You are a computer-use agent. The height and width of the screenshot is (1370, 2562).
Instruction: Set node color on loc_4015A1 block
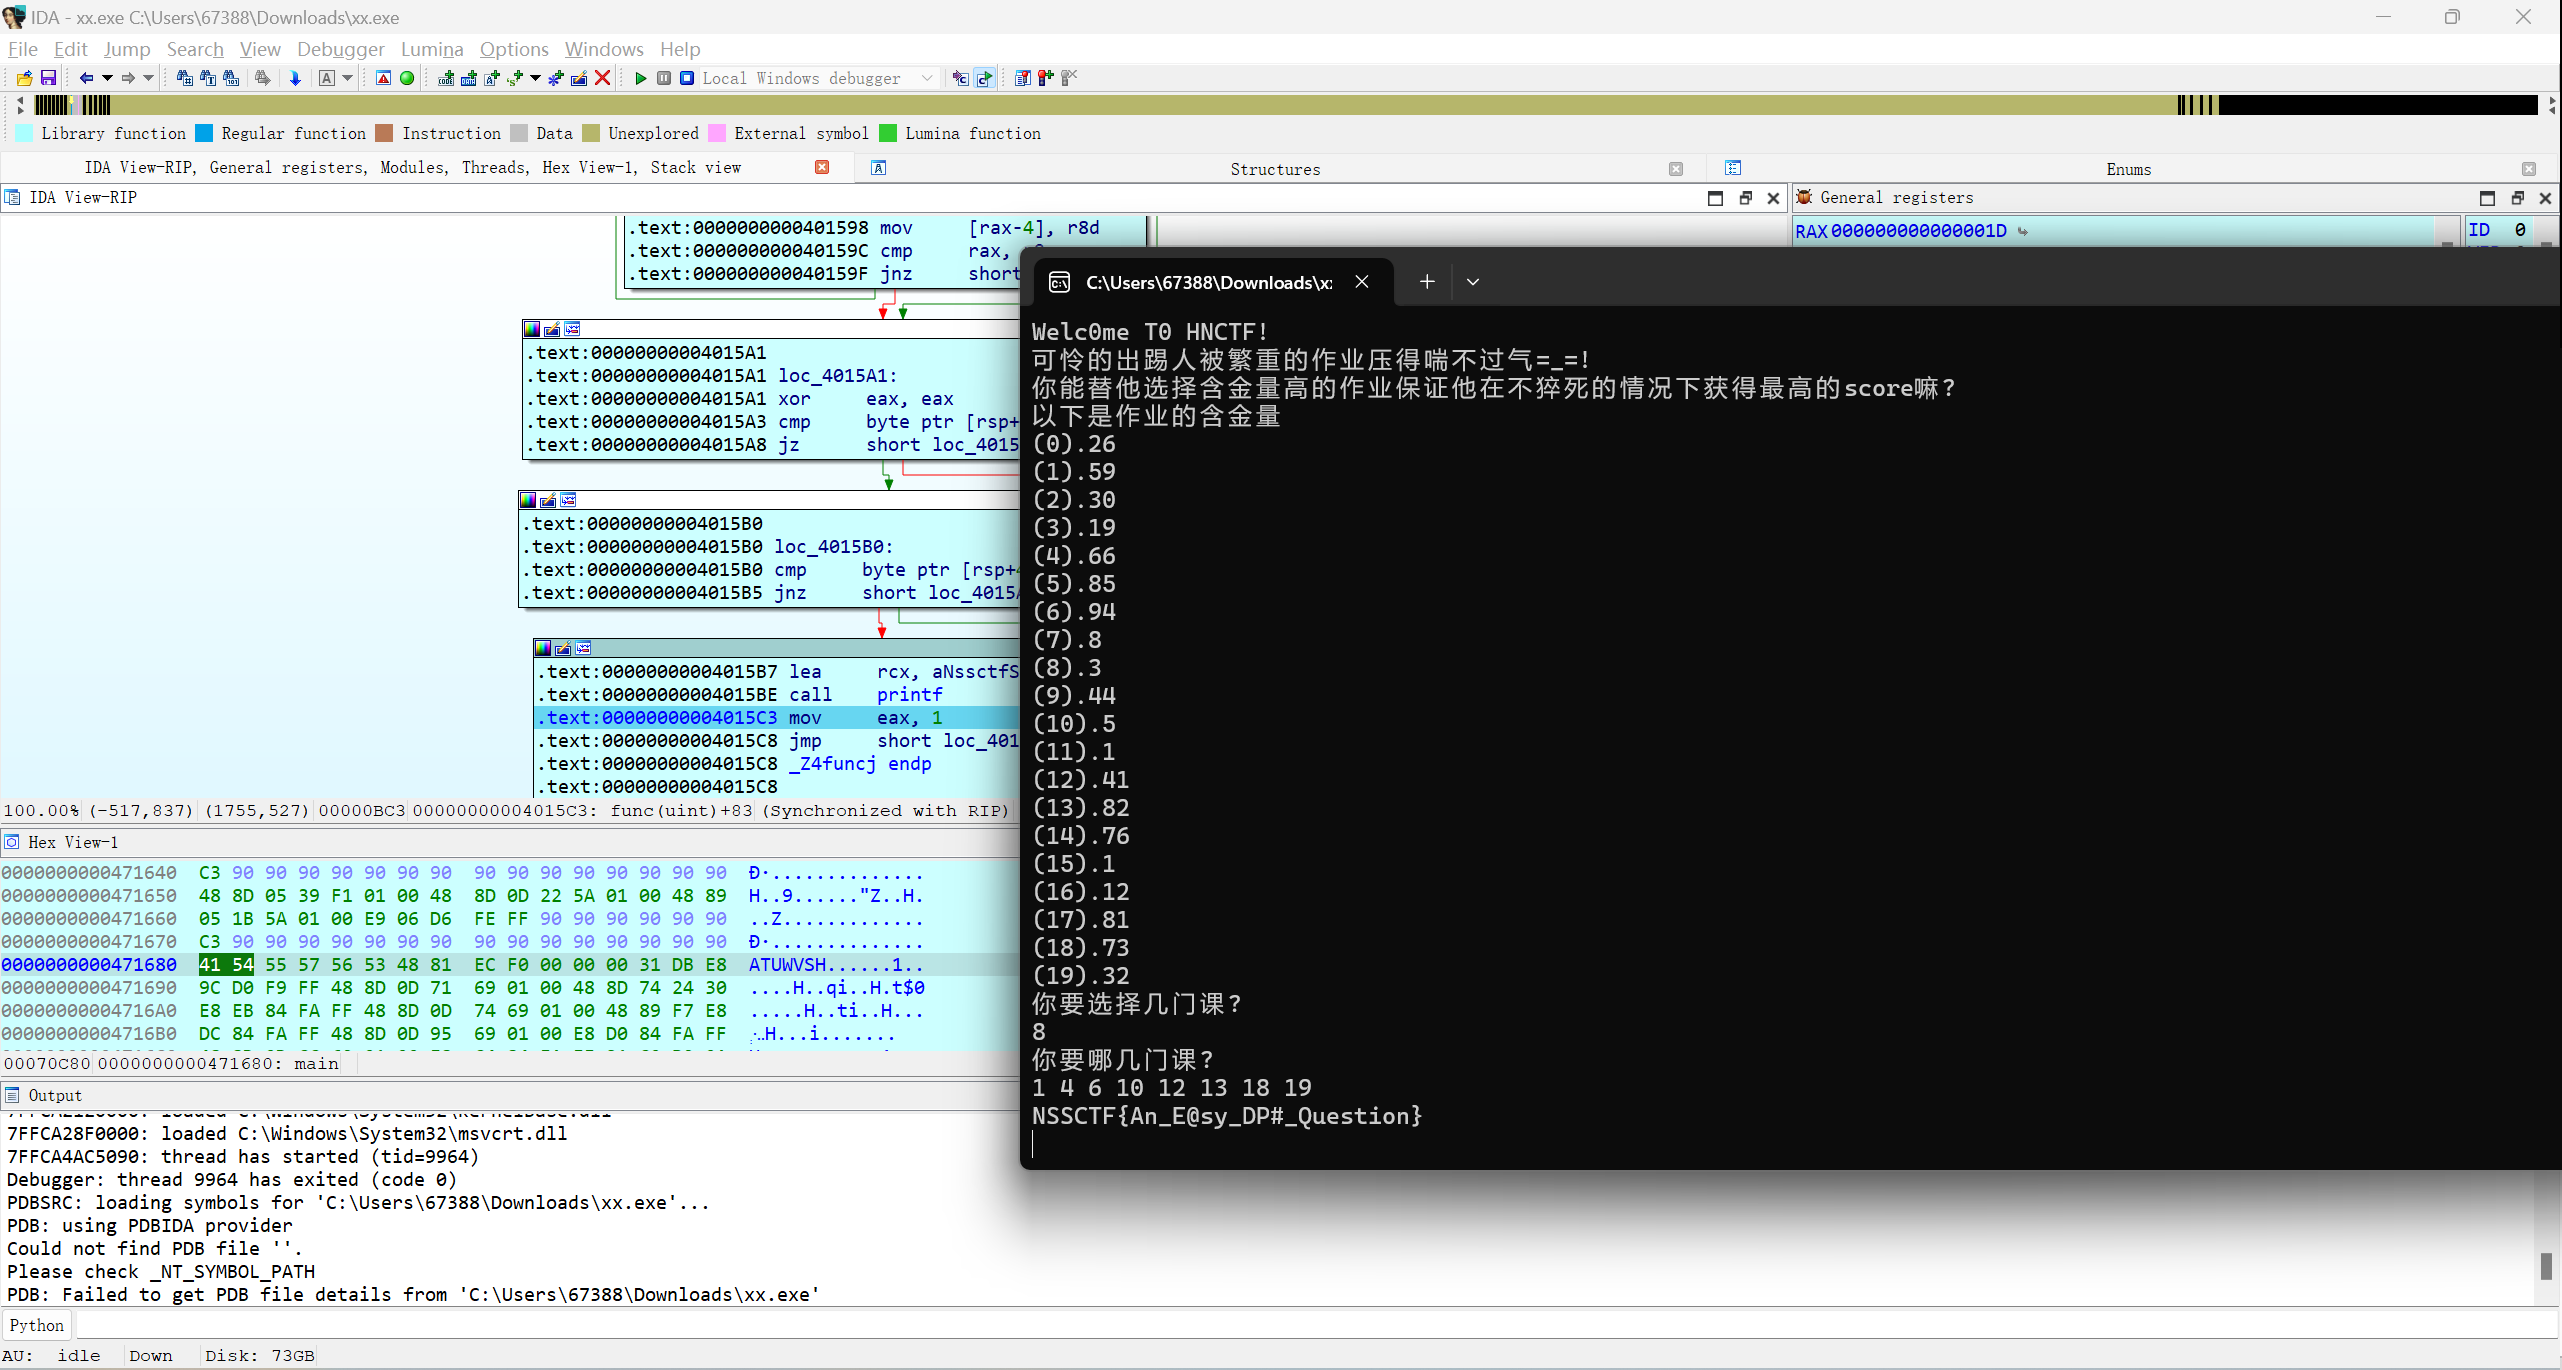[532, 329]
